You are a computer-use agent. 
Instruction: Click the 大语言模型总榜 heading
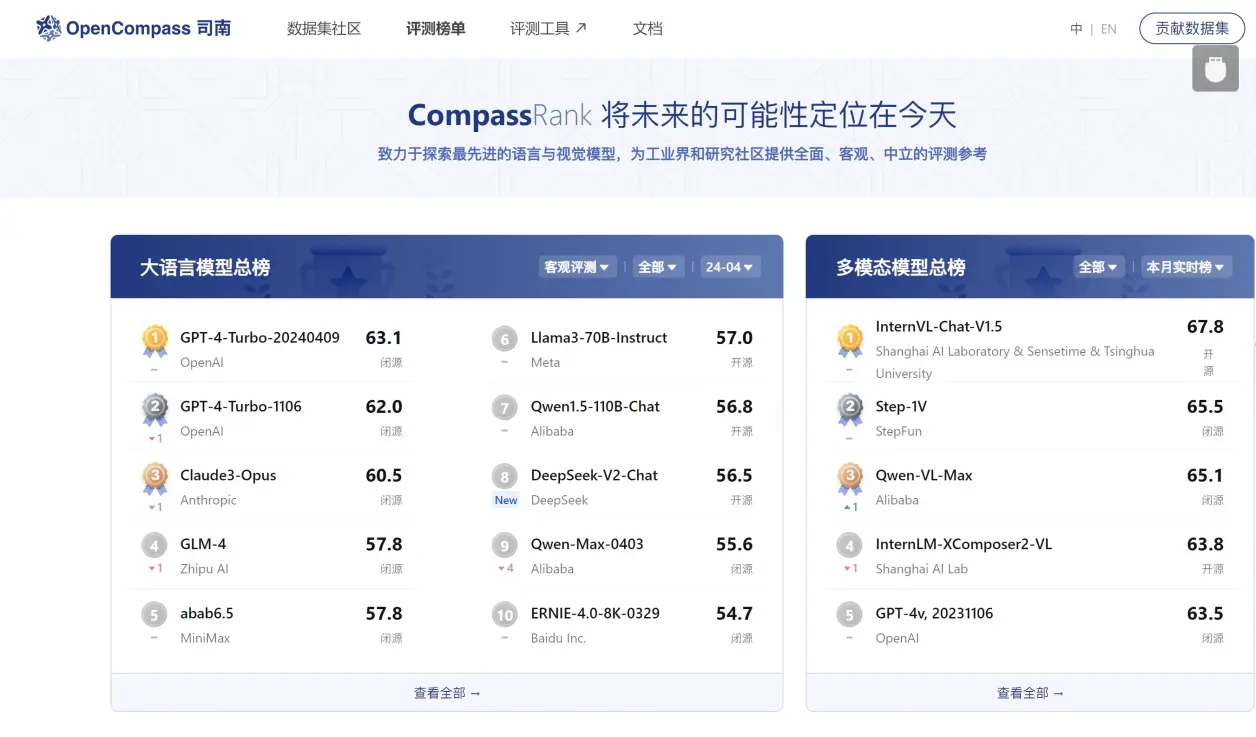(x=205, y=267)
